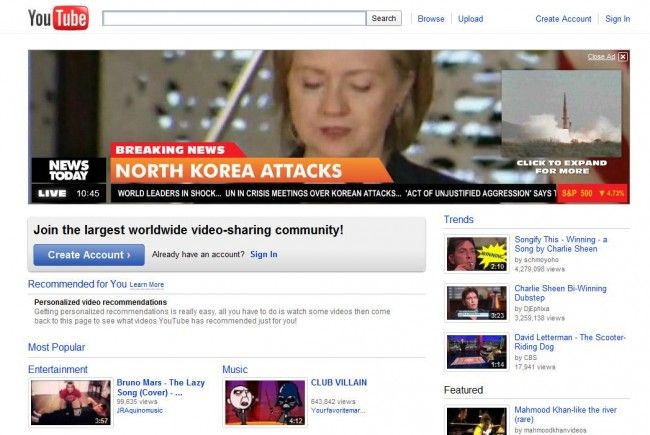Open the Most Popular heading link

tap(56, 347)
